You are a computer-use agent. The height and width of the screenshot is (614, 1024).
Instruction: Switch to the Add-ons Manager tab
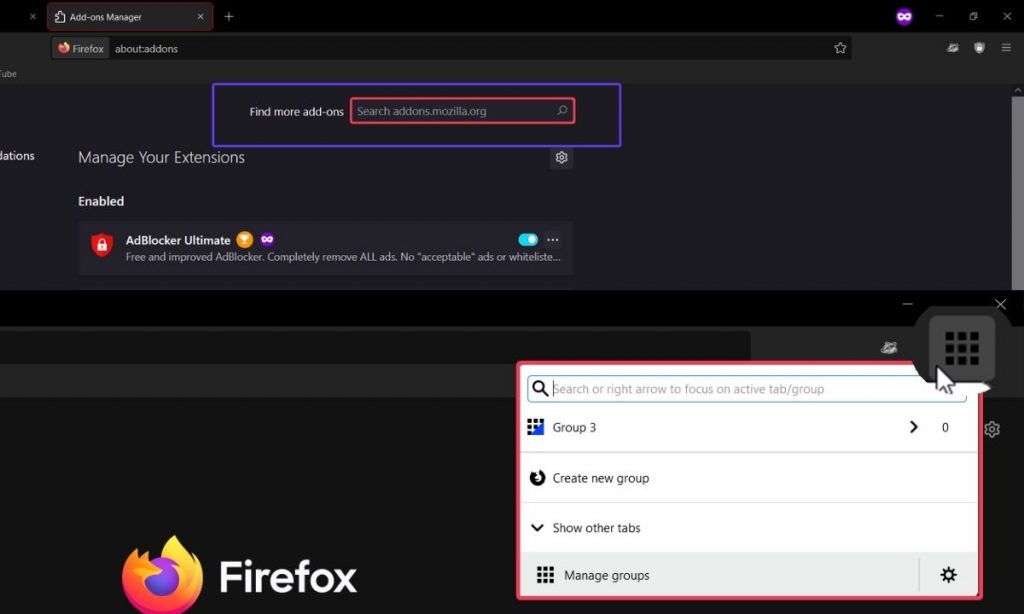[x=129, y=16]
